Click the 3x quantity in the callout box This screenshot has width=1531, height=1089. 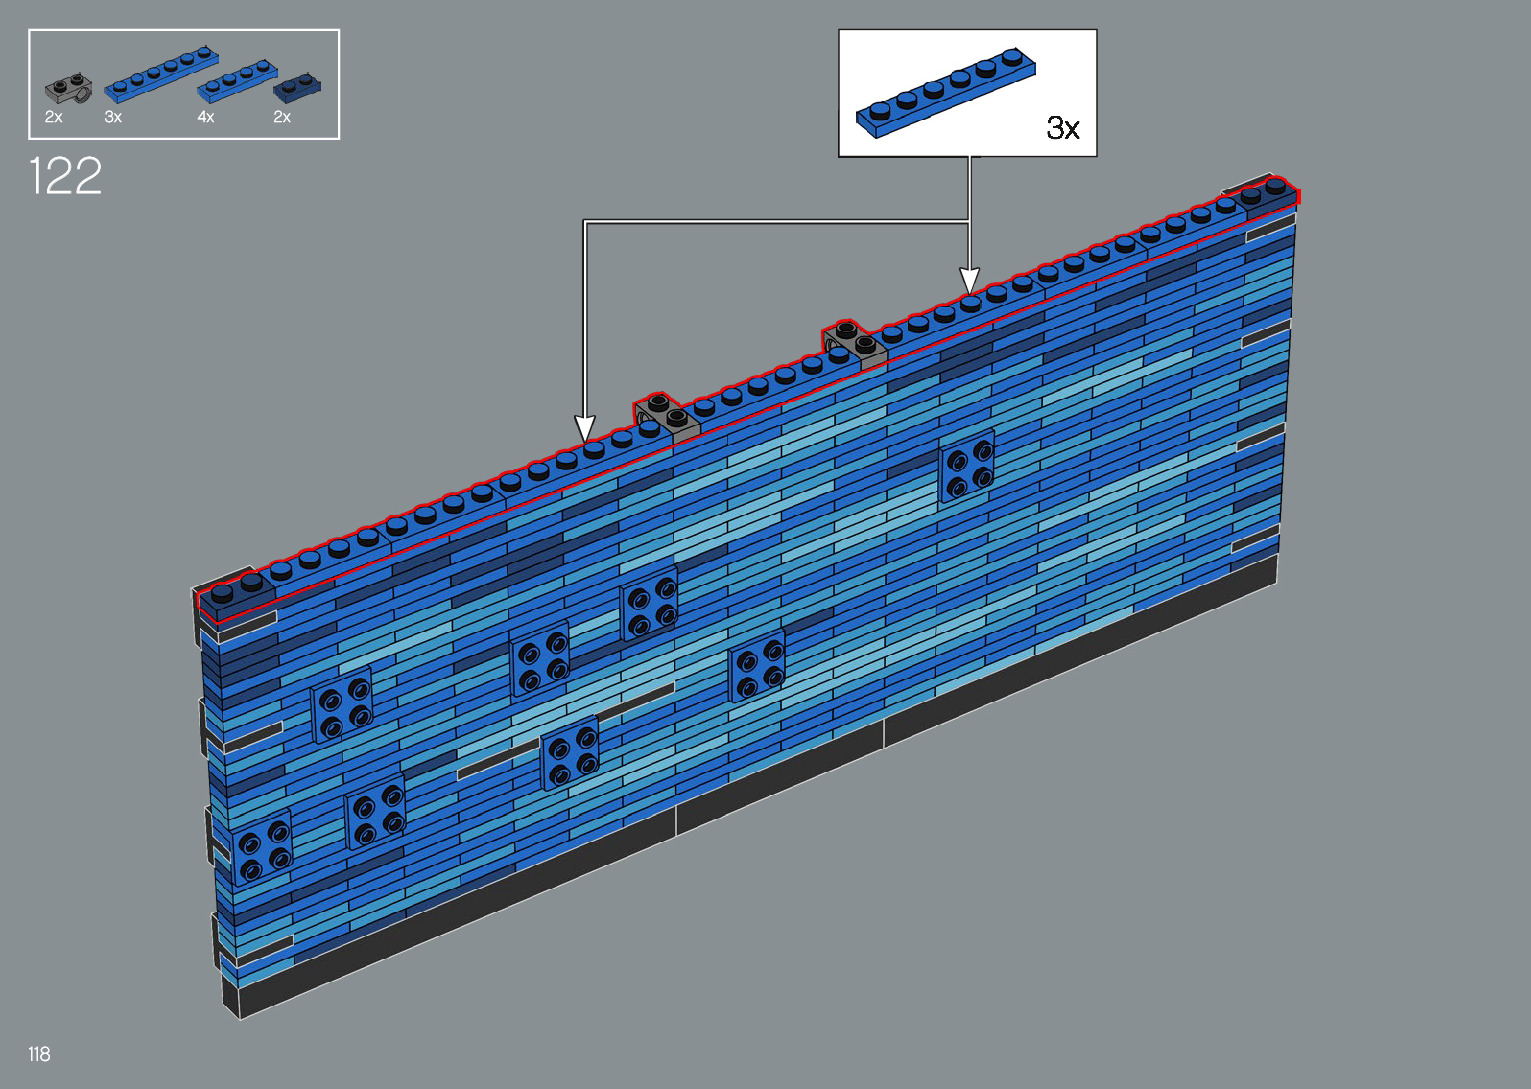(x=1062, y=128)
